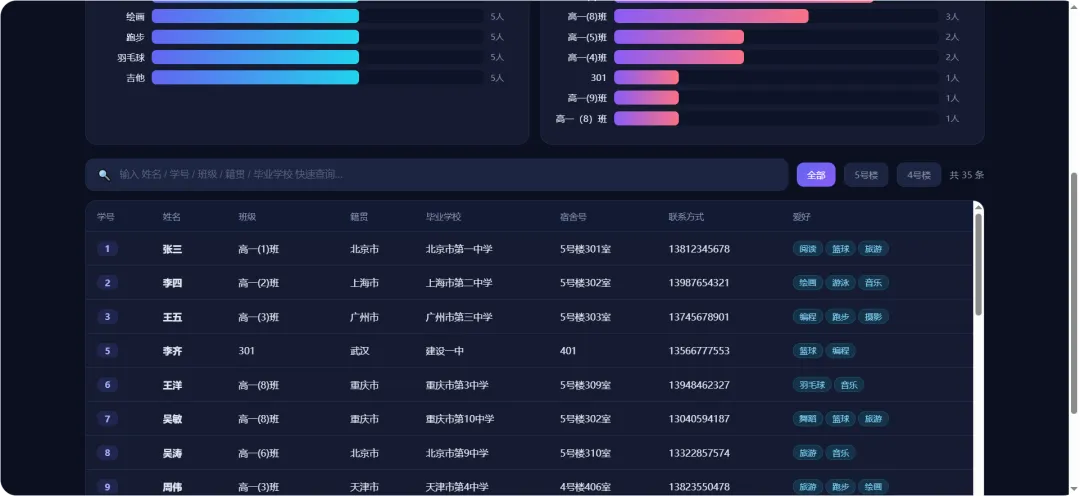Click the 爱好 column header
The image size is (1080, 496).
click(802, 217)
